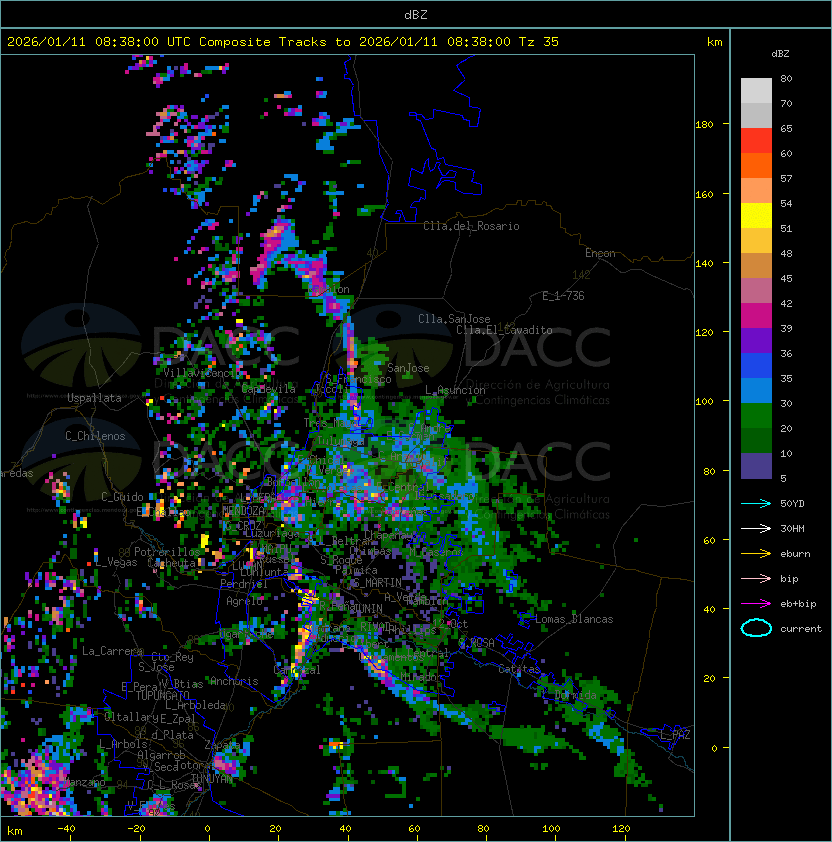The height and width of the screenshot is (842, 832).
Task: Choose the gold 48-51 dBZ swatch
Action: click(x=756, y=241)
